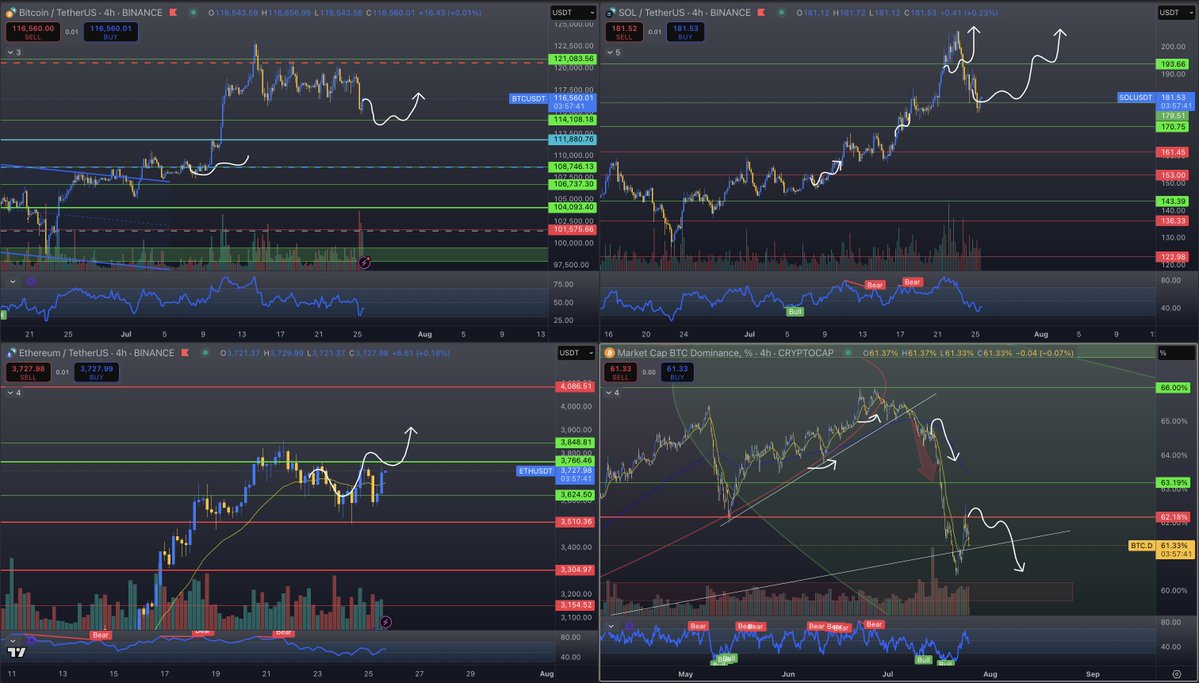Click the green market status dot on Bitcoin chart

193,12
